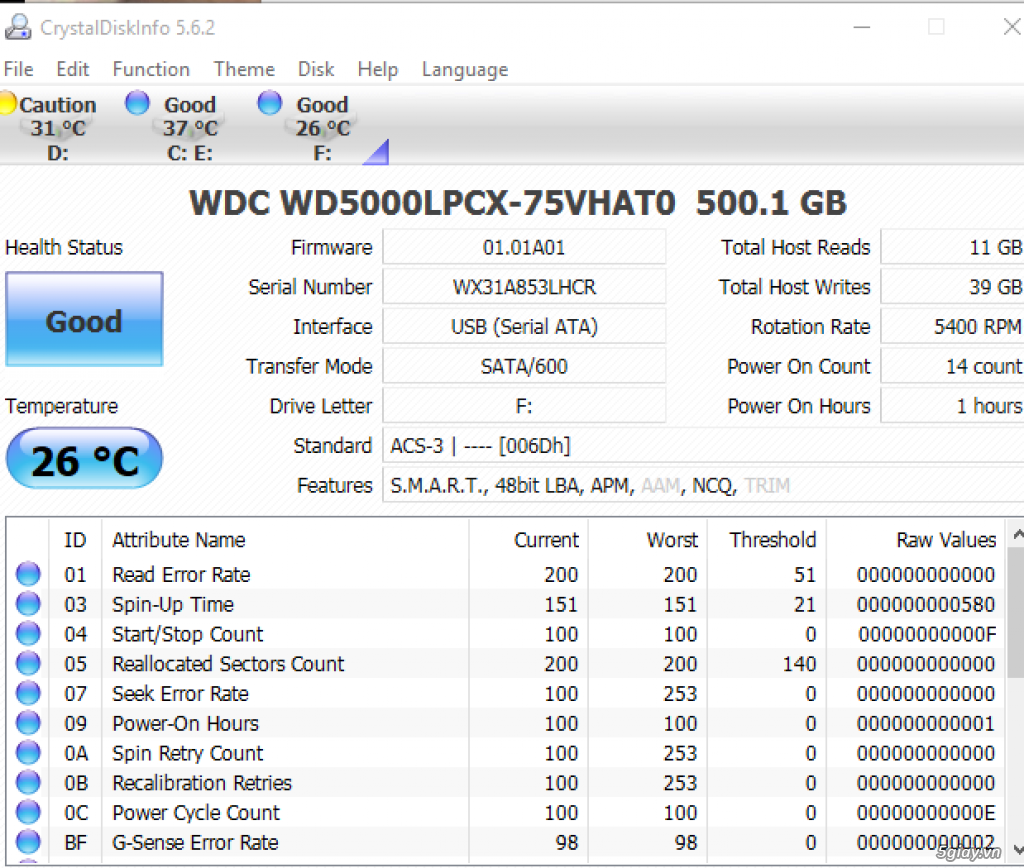
Task: Select the Read Error Rate attribute row
Action: click(x=507, y=574)
